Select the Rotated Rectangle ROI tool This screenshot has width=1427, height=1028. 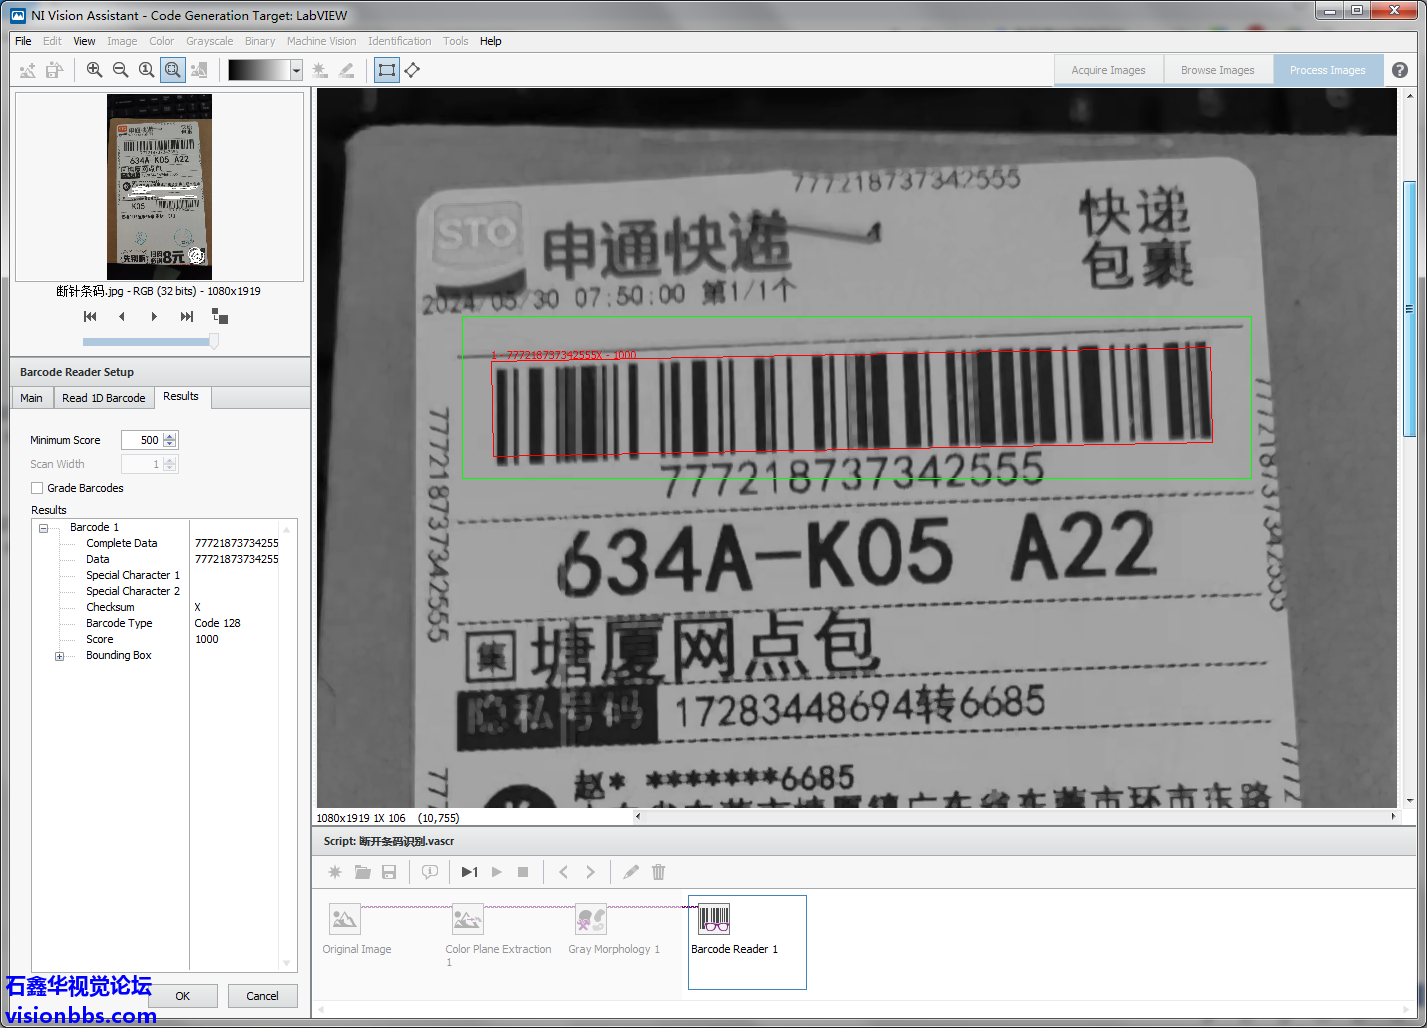(x=412, y=70)
